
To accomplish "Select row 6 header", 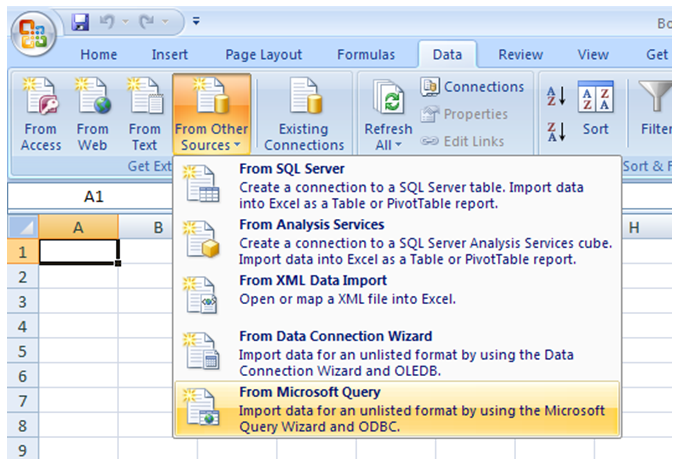I will pos(23,376).
